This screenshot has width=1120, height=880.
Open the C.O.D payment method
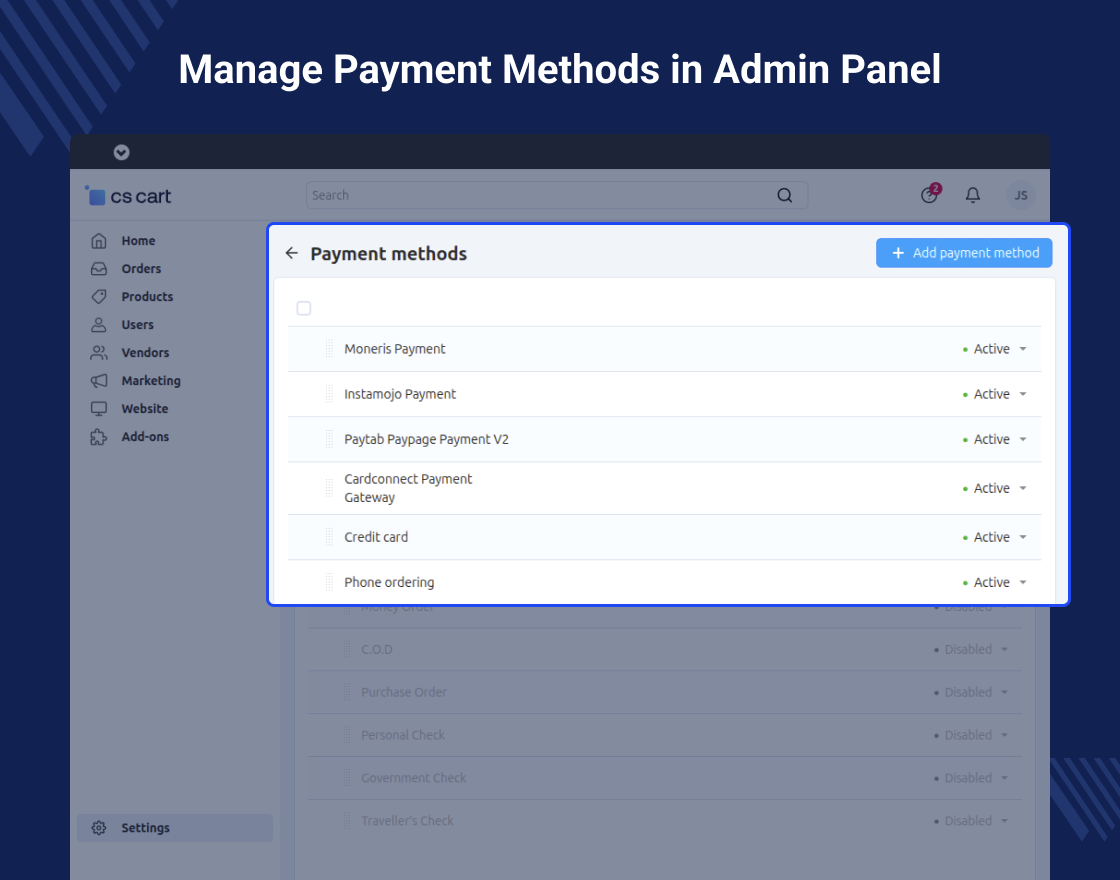point(376,649)
